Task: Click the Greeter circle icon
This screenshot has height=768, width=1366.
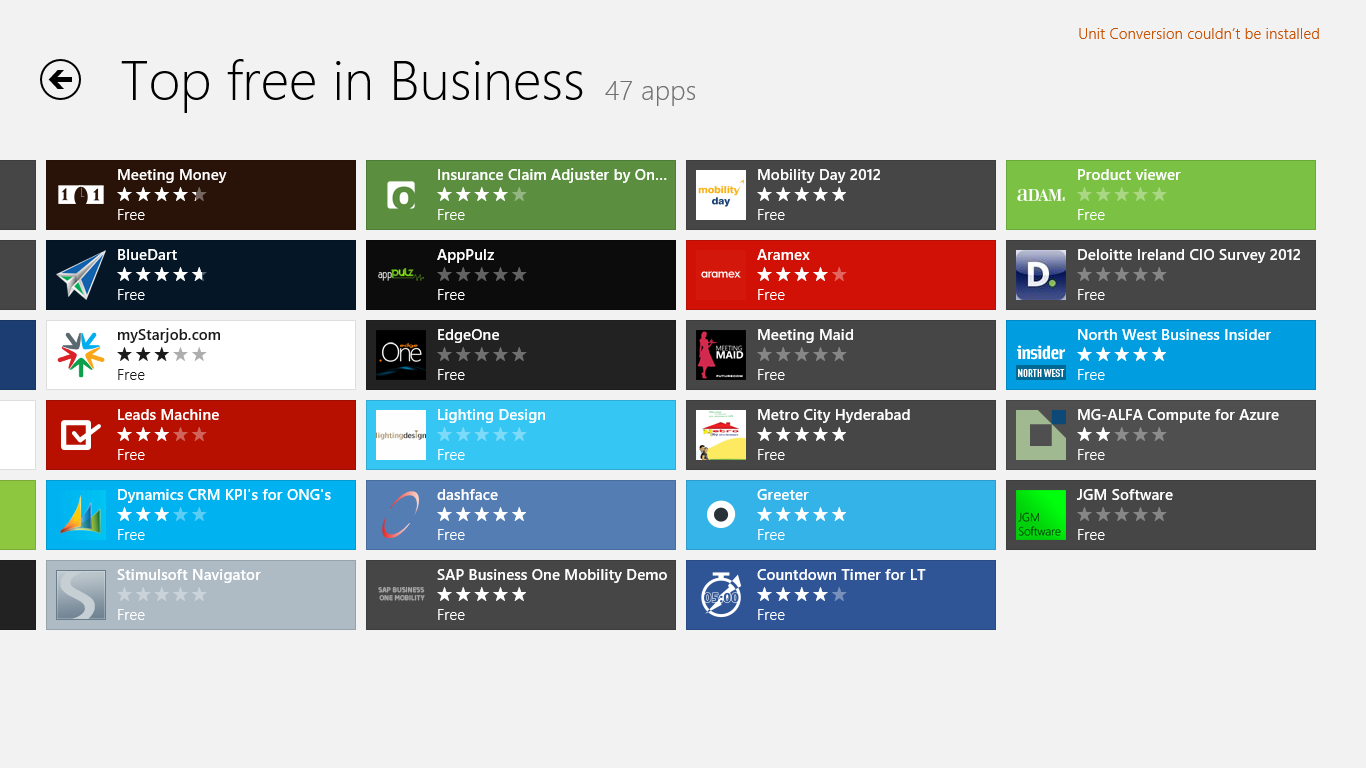Action: 721,515
